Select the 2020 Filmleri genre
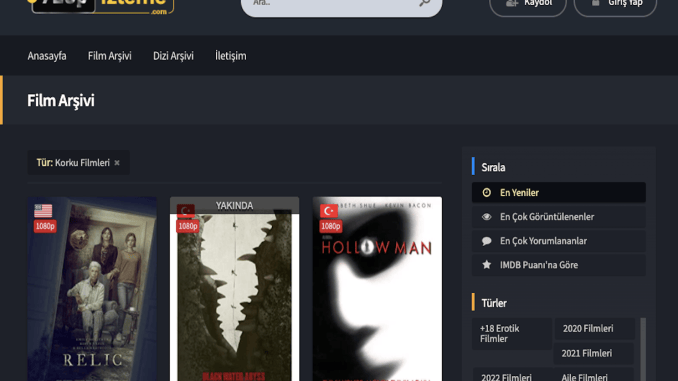 click(x=595, y=329)
